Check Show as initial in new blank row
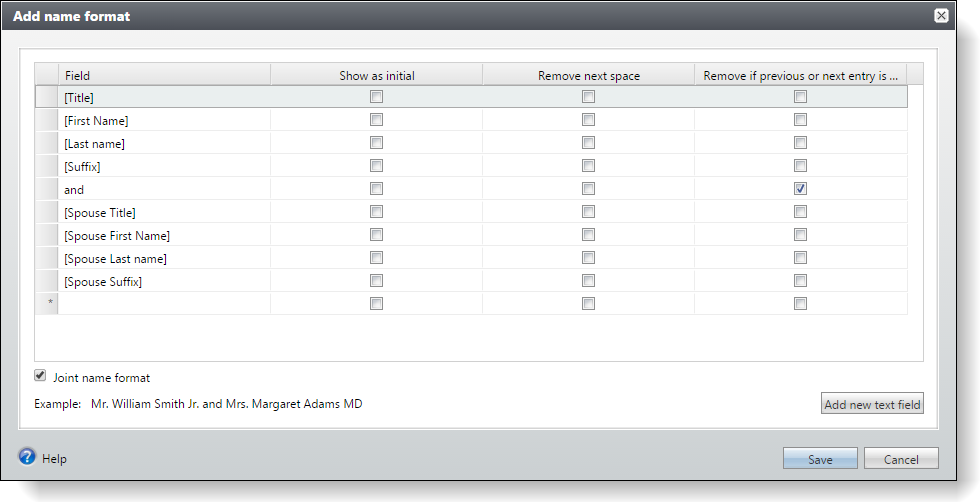The image size is (980, 502). pyautogui.click(x=376, y=304)
